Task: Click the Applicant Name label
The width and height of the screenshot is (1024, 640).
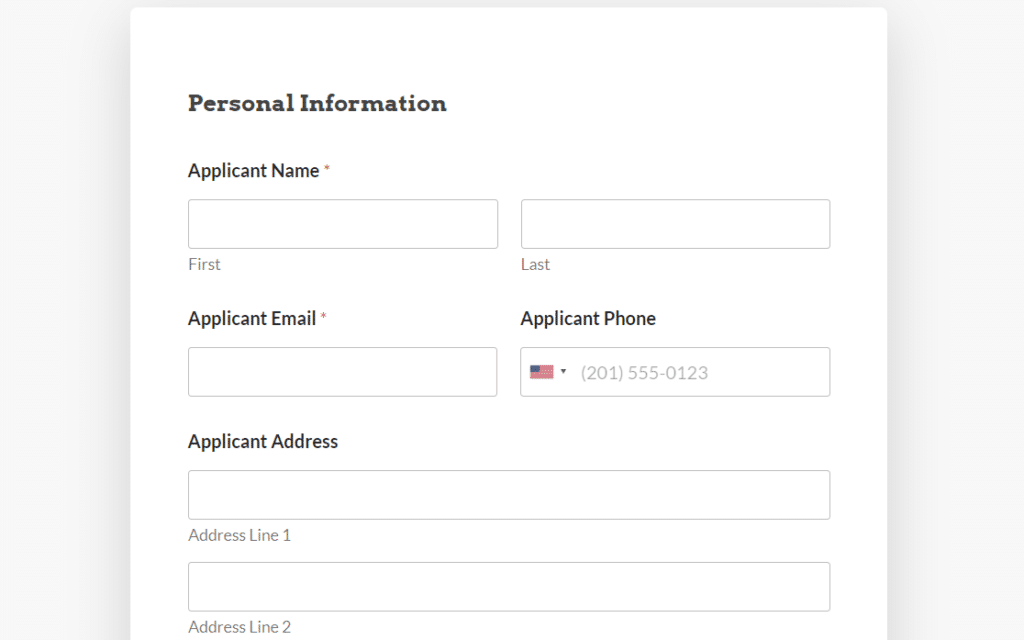Action: tap(253, 171)
